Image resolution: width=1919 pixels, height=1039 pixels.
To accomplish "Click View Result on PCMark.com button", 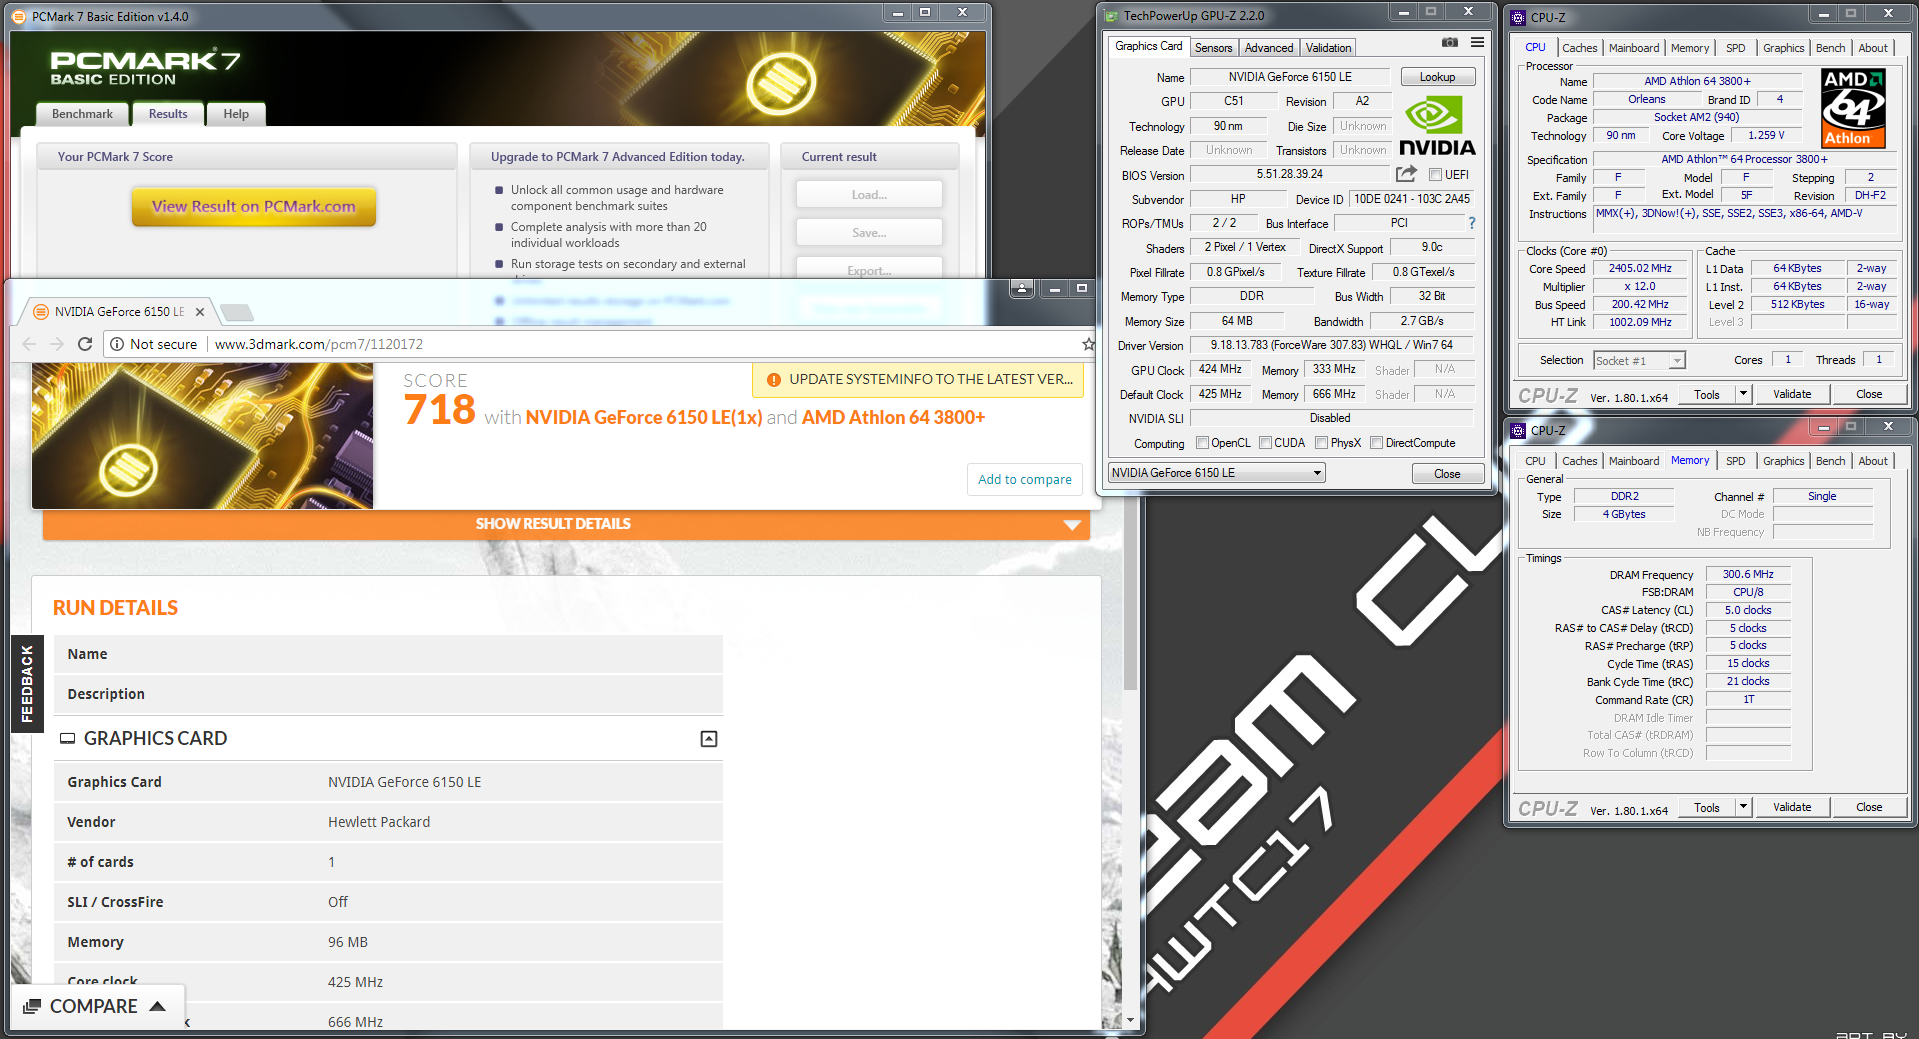I will point(254,206).
